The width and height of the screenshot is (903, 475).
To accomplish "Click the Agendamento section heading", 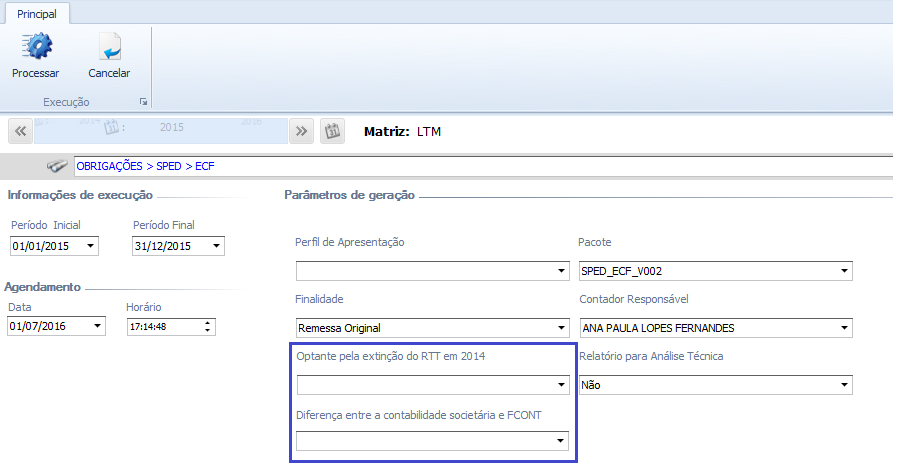I will coord(43,287).
